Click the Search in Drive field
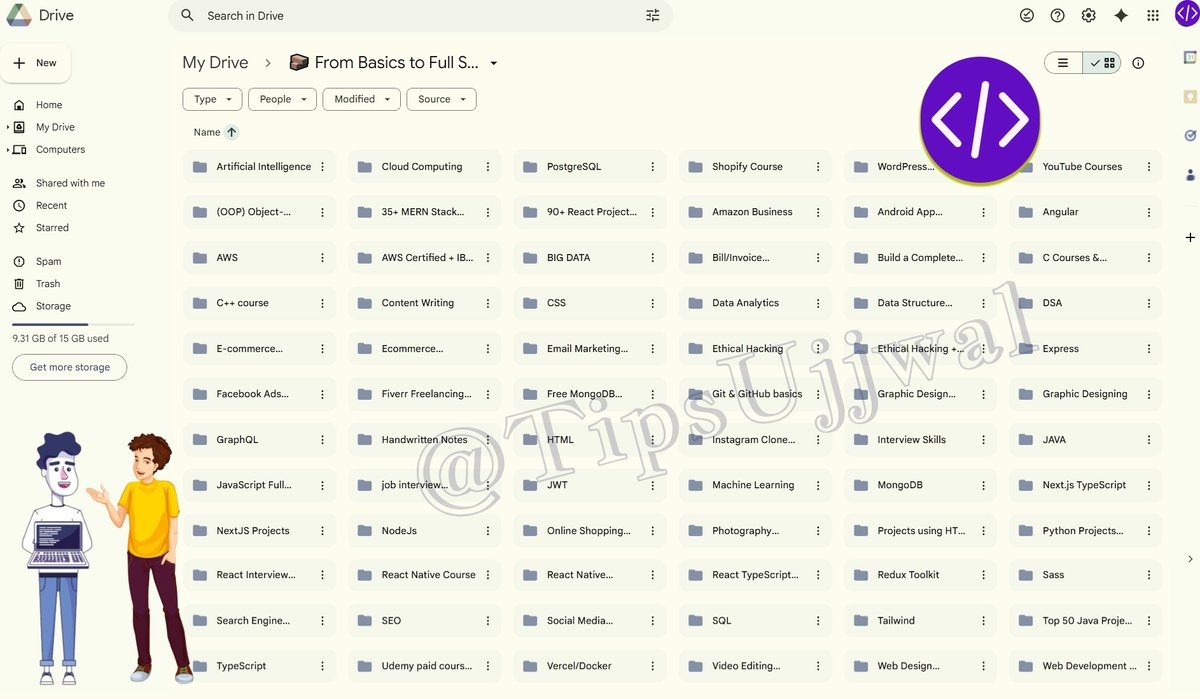The height and width of the screenshot is (699, 1200). [x=420, y=16]
